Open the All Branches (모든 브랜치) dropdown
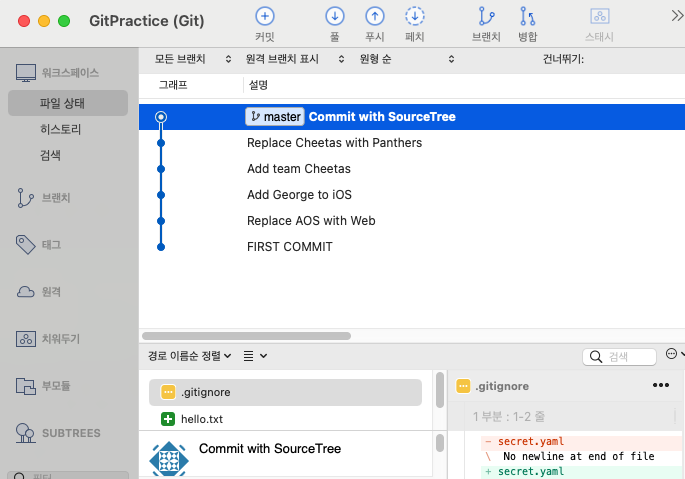 coord(193,59)
